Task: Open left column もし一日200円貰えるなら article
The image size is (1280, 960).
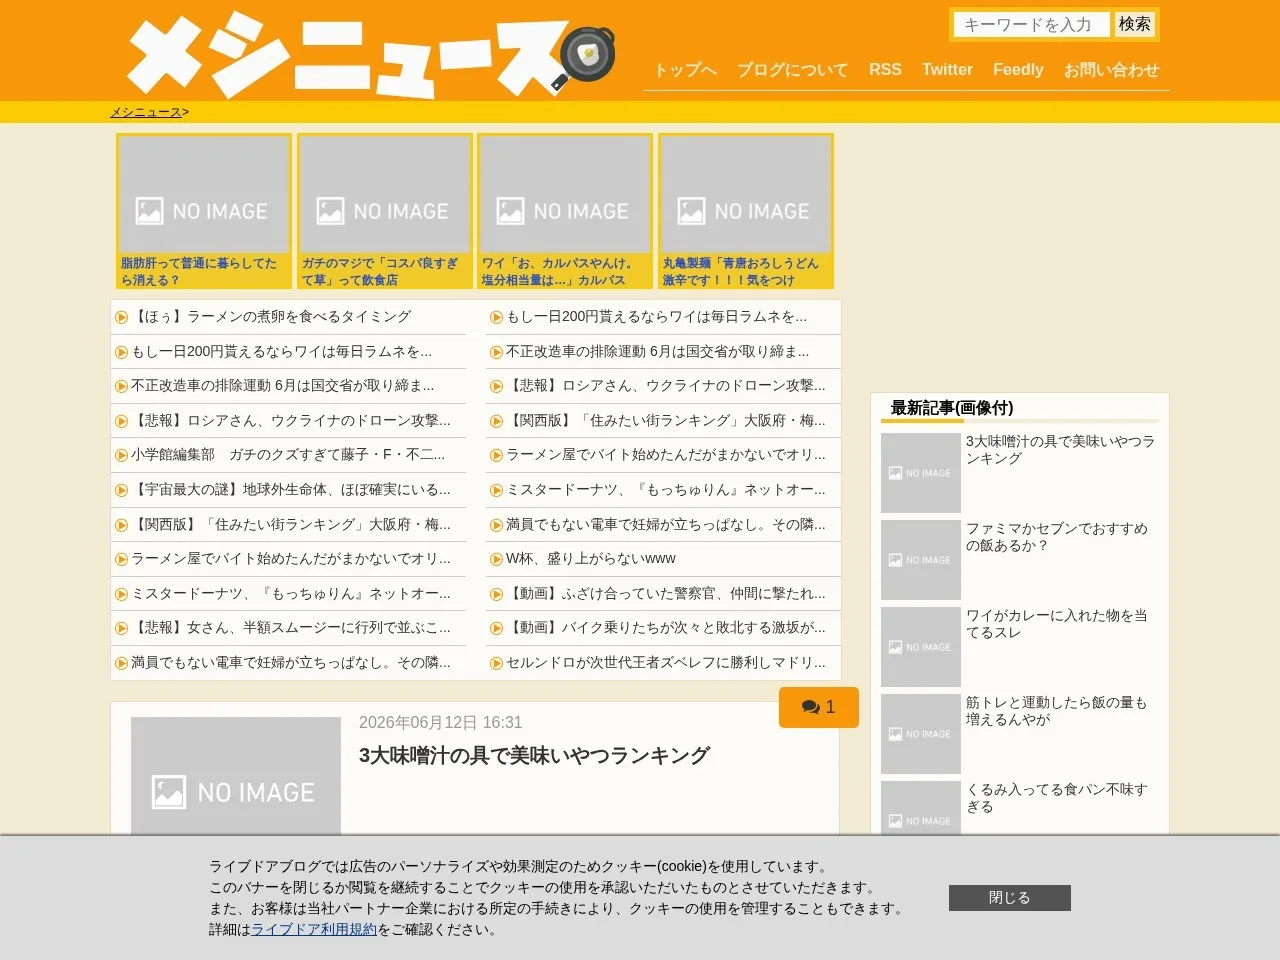Action: point(281,351)
